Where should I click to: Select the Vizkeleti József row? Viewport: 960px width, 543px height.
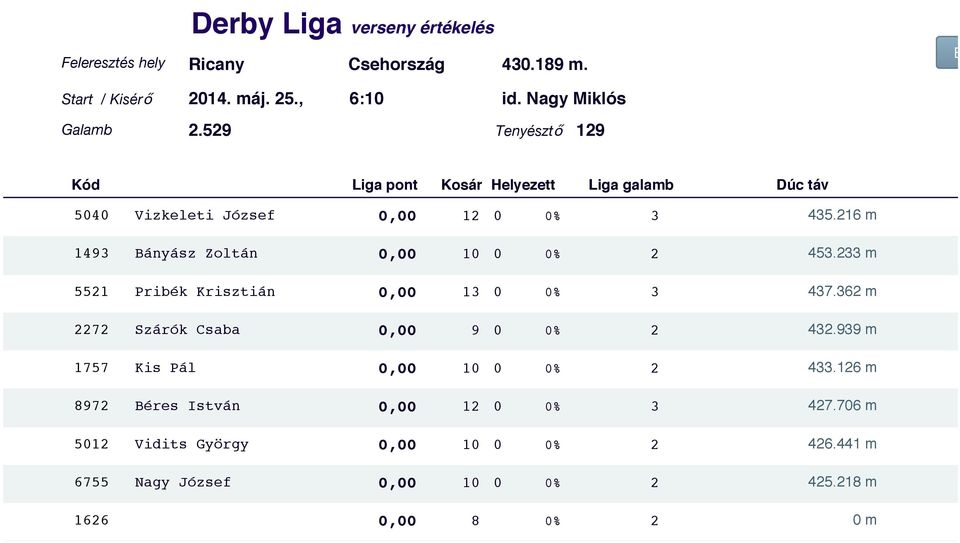point(480,217)
